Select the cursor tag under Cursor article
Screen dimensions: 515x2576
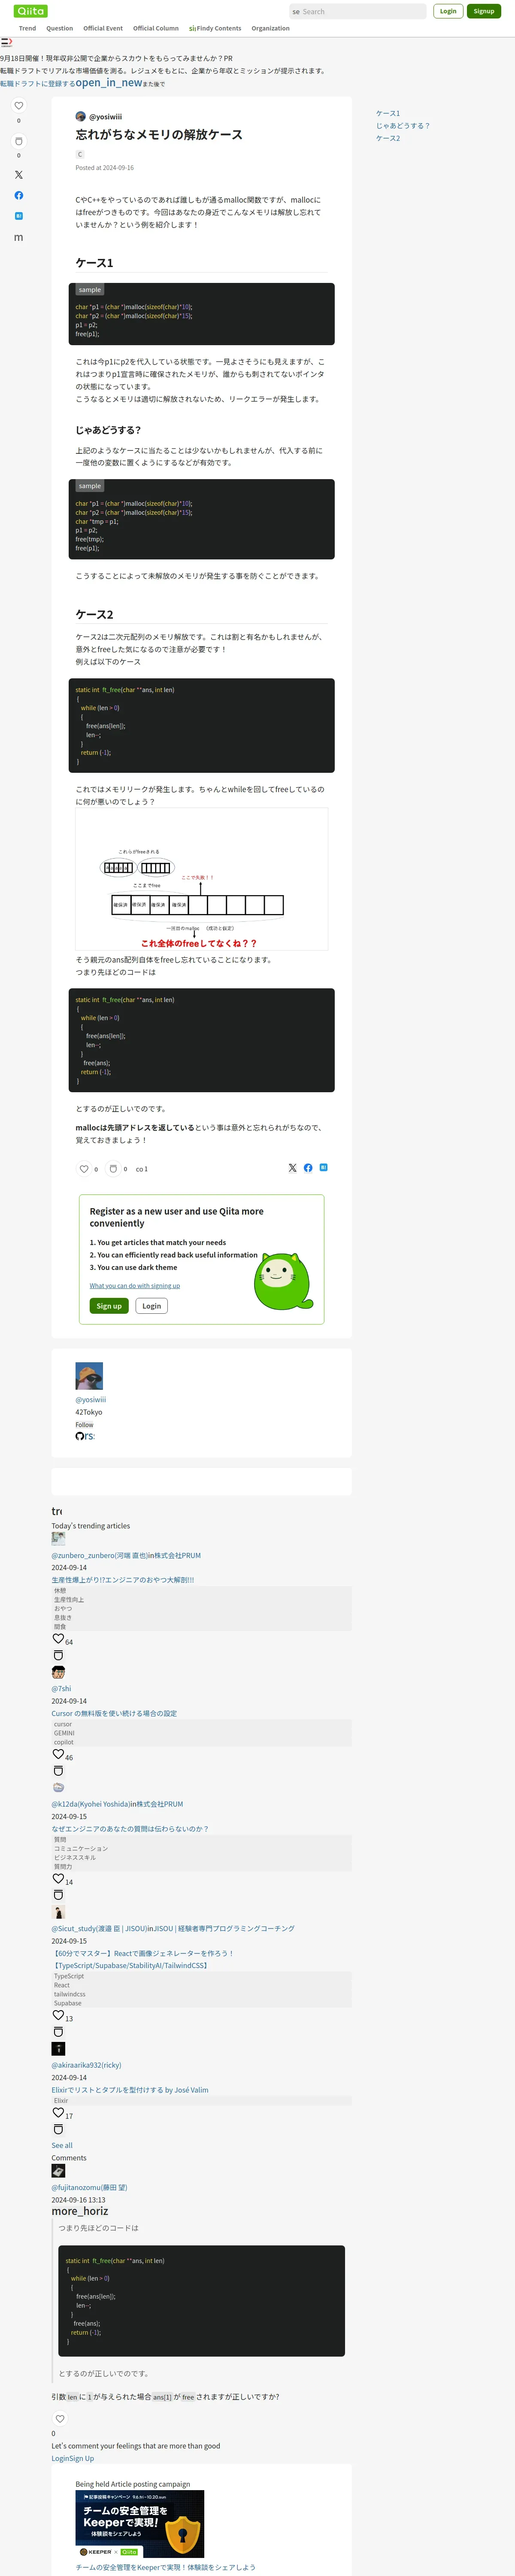pos(63,1724)
